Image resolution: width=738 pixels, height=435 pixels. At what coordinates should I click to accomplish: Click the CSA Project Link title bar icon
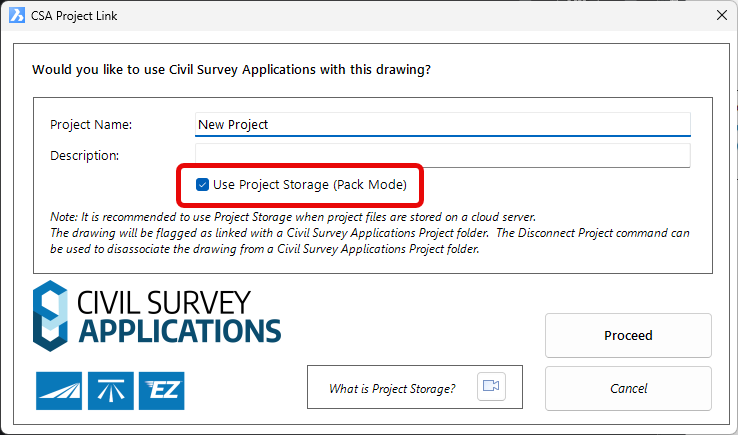[x=17, y=15]
